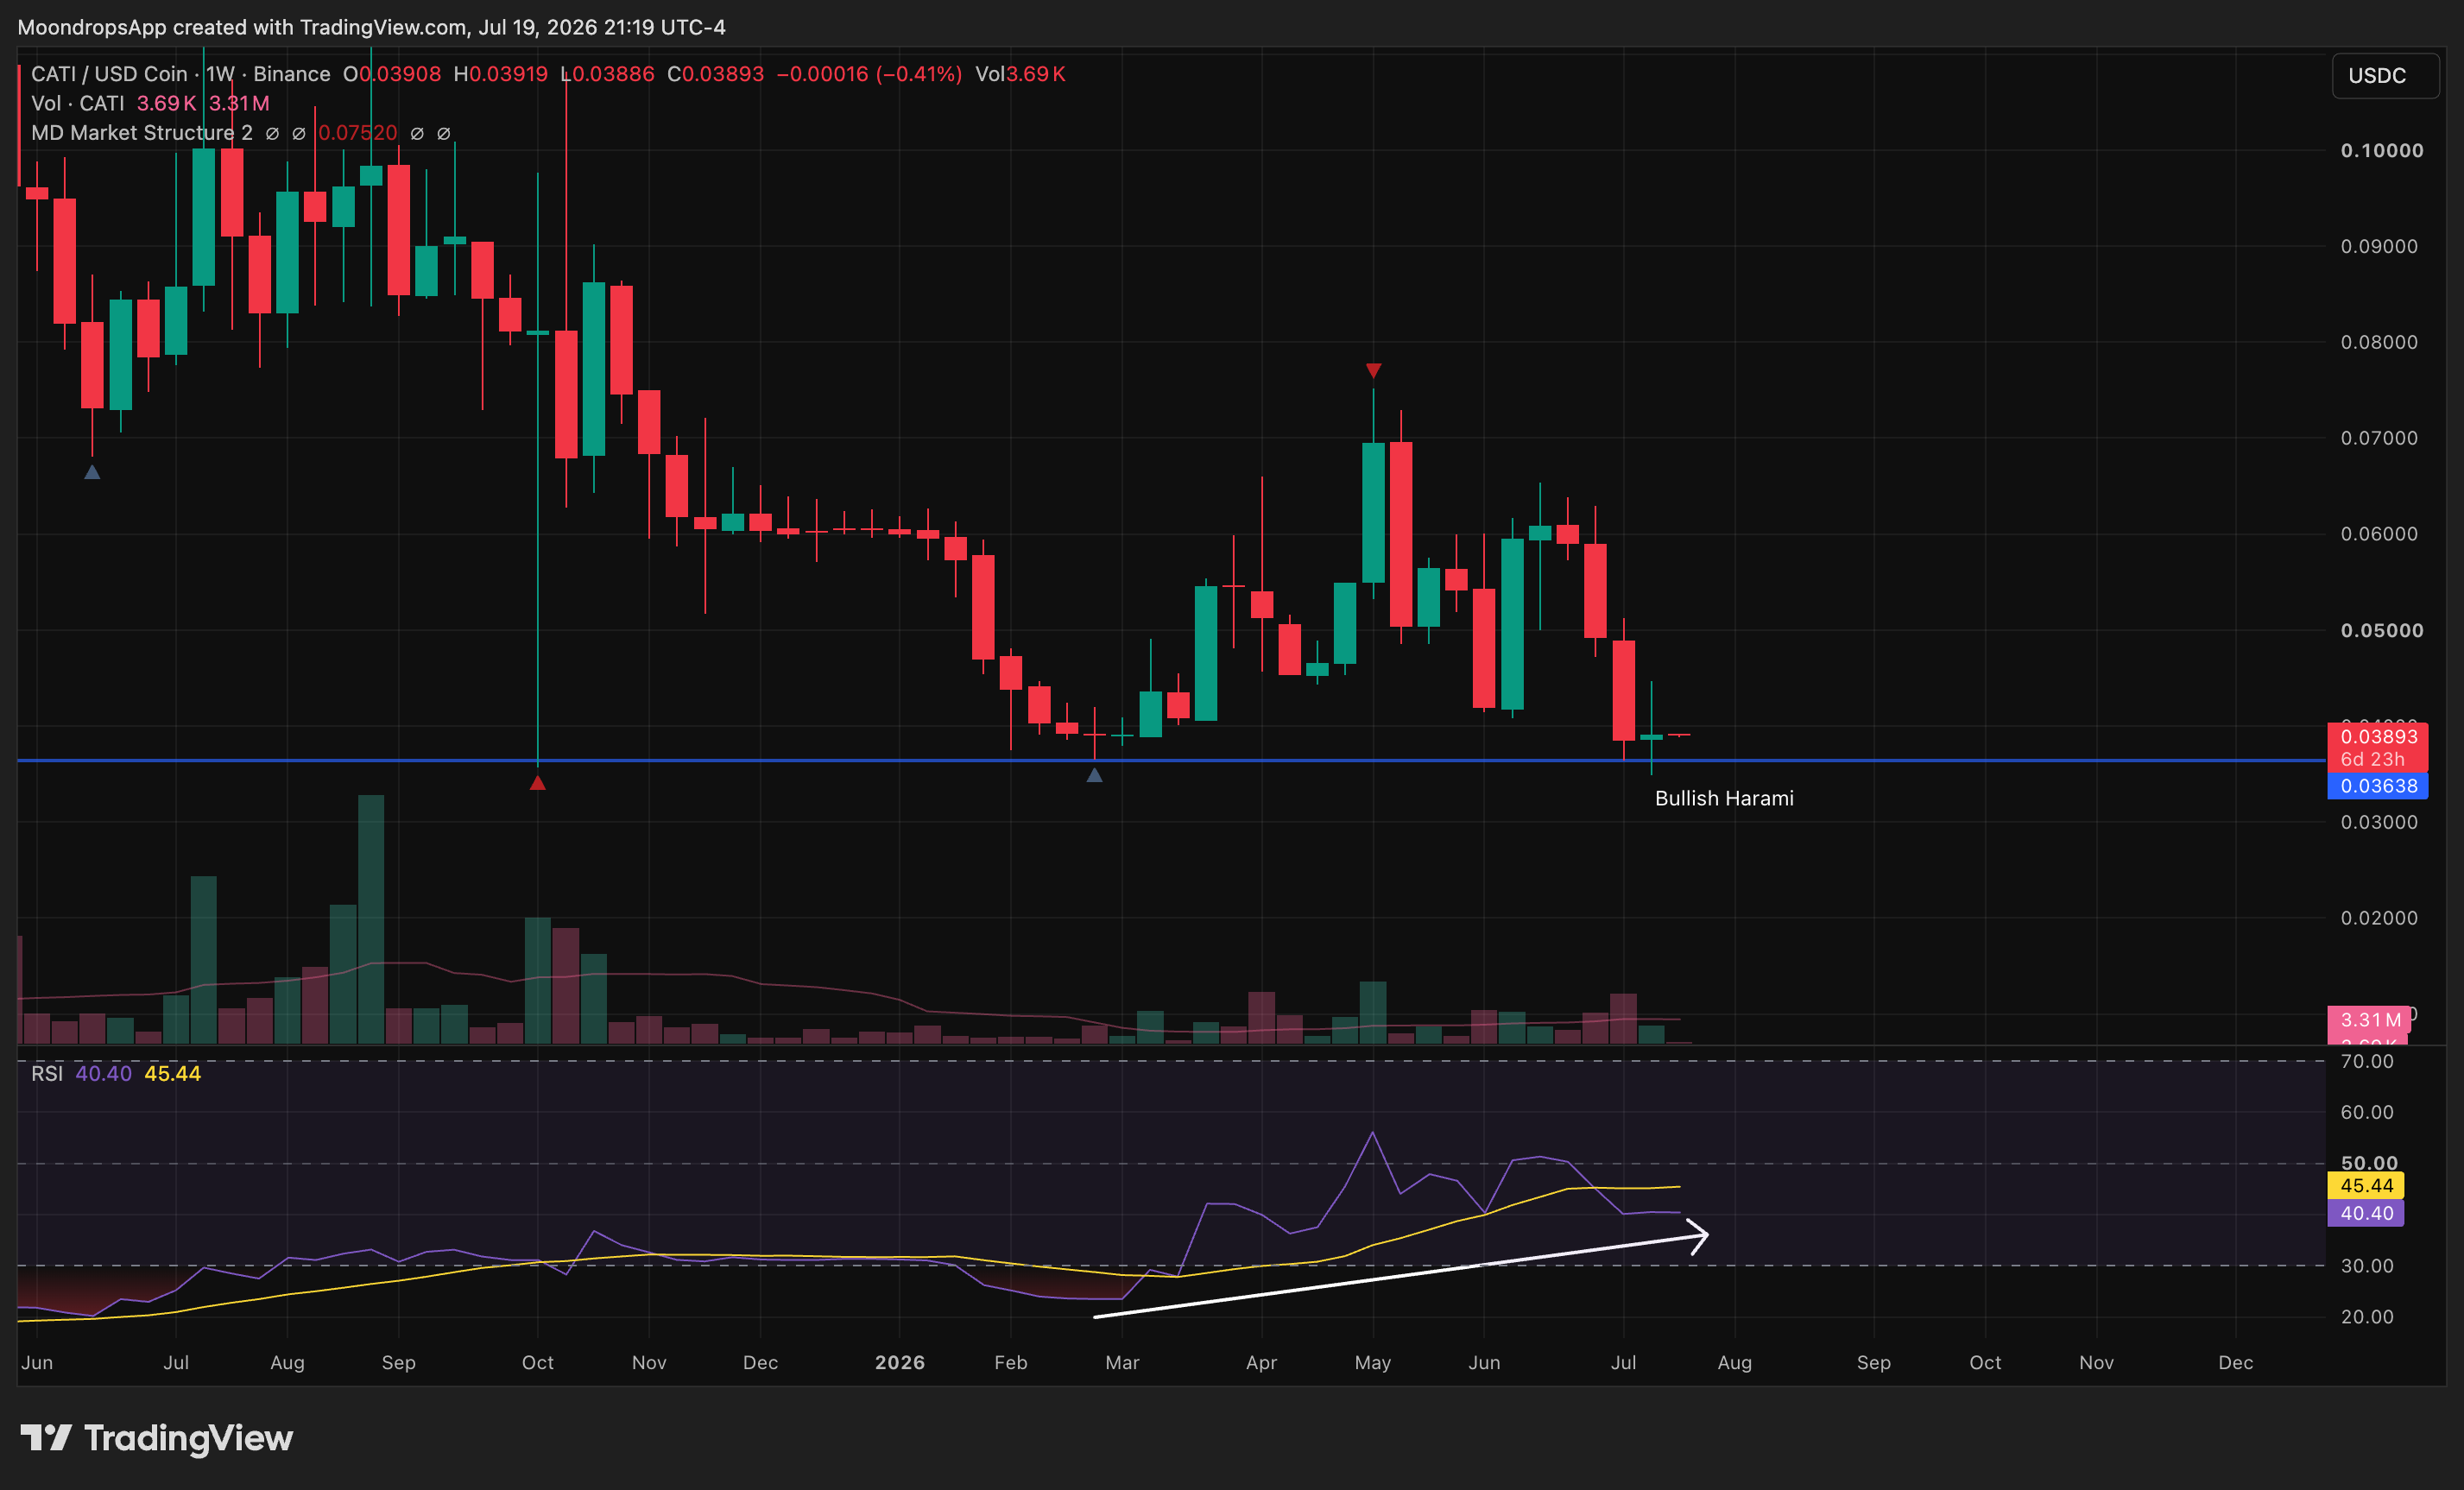Select the blue up-triangle marker near 0.07000 level
2464x1490 pixels.
(x=92, y=472)
